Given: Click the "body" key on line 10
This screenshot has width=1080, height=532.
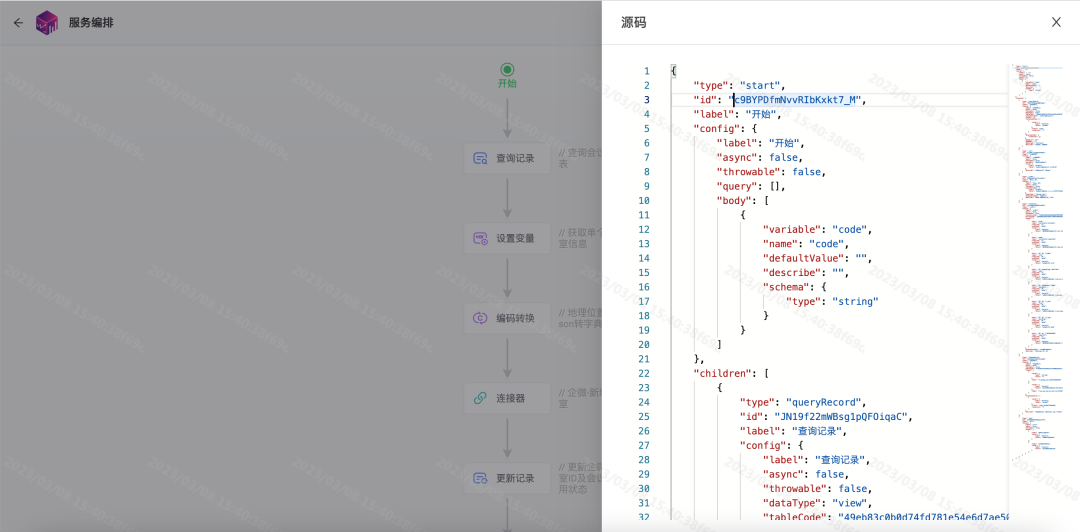Looking at the screenshot, I should point(734,201).
